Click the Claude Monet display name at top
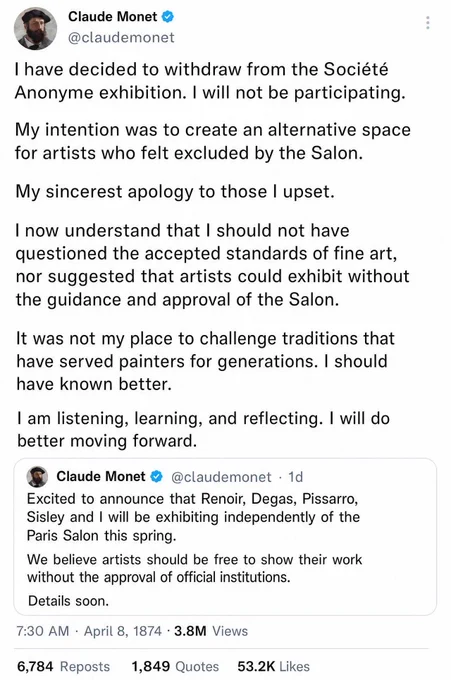The width and height of the screenshot is (451, 680). tap(112, 16)
